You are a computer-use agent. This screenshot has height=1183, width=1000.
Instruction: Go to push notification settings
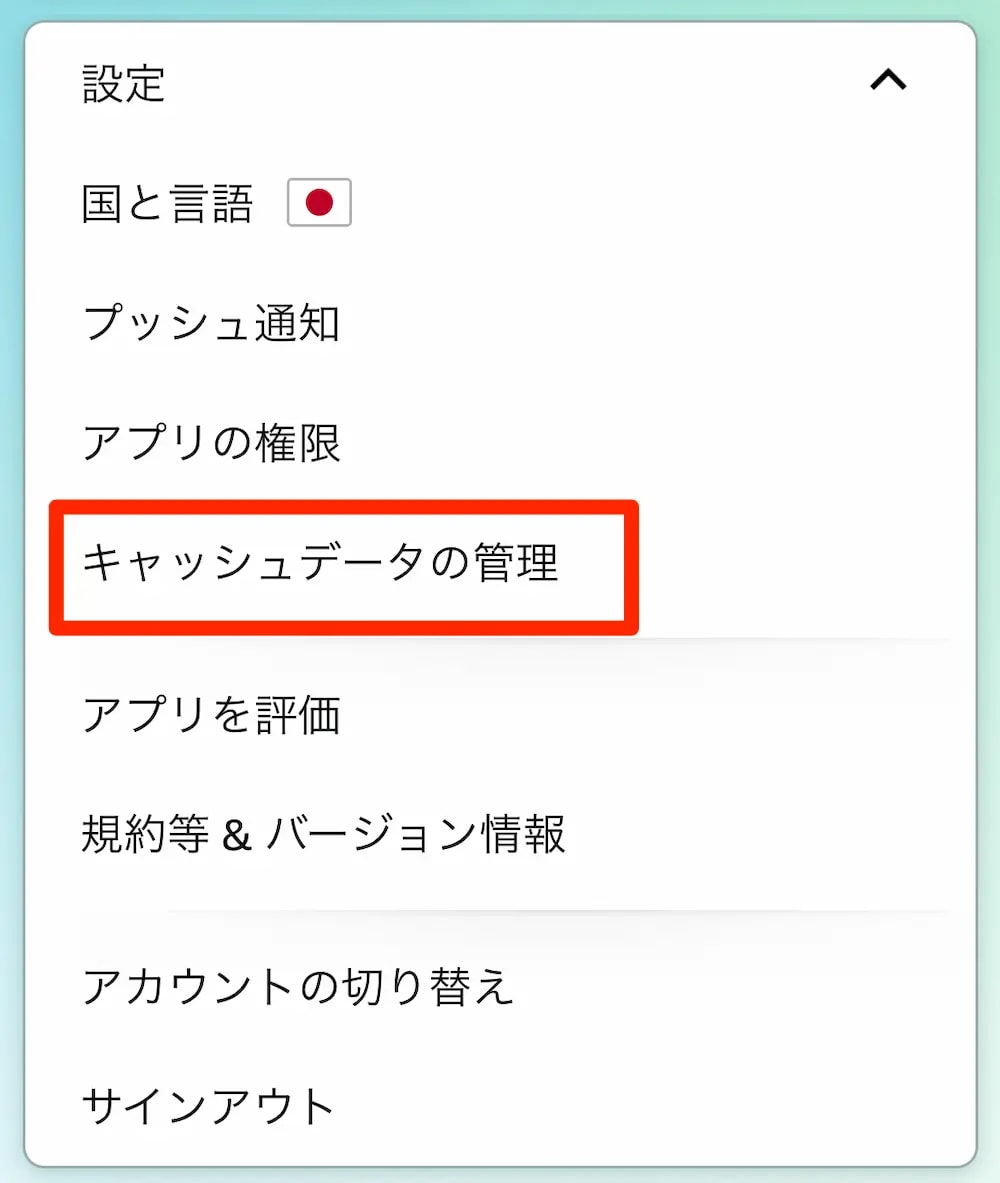(211, 324)
